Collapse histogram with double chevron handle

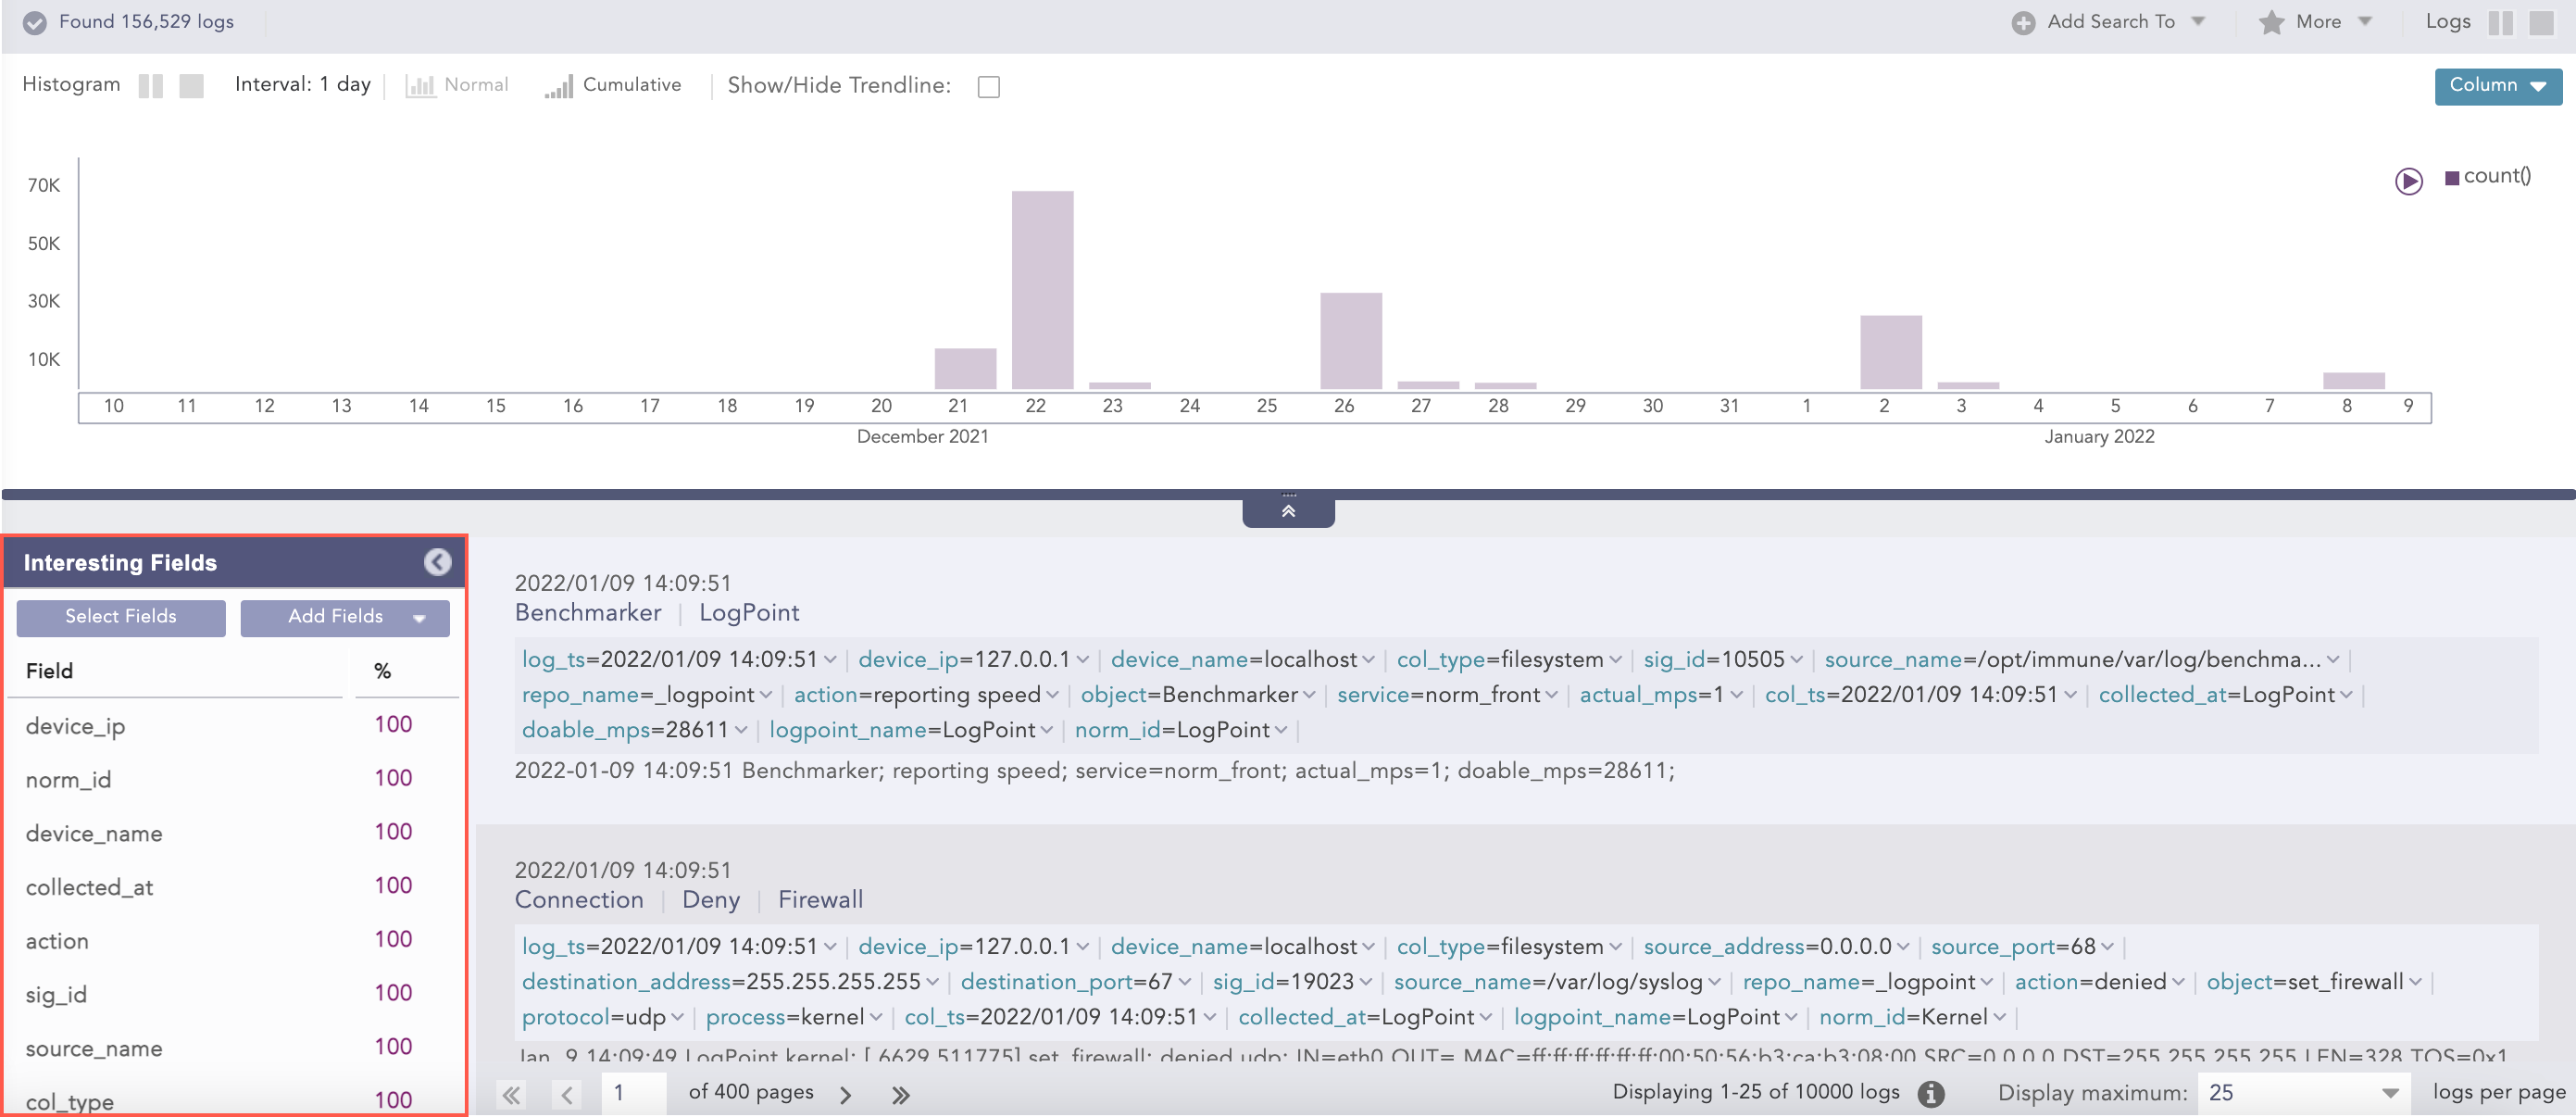pos(1288,510)
